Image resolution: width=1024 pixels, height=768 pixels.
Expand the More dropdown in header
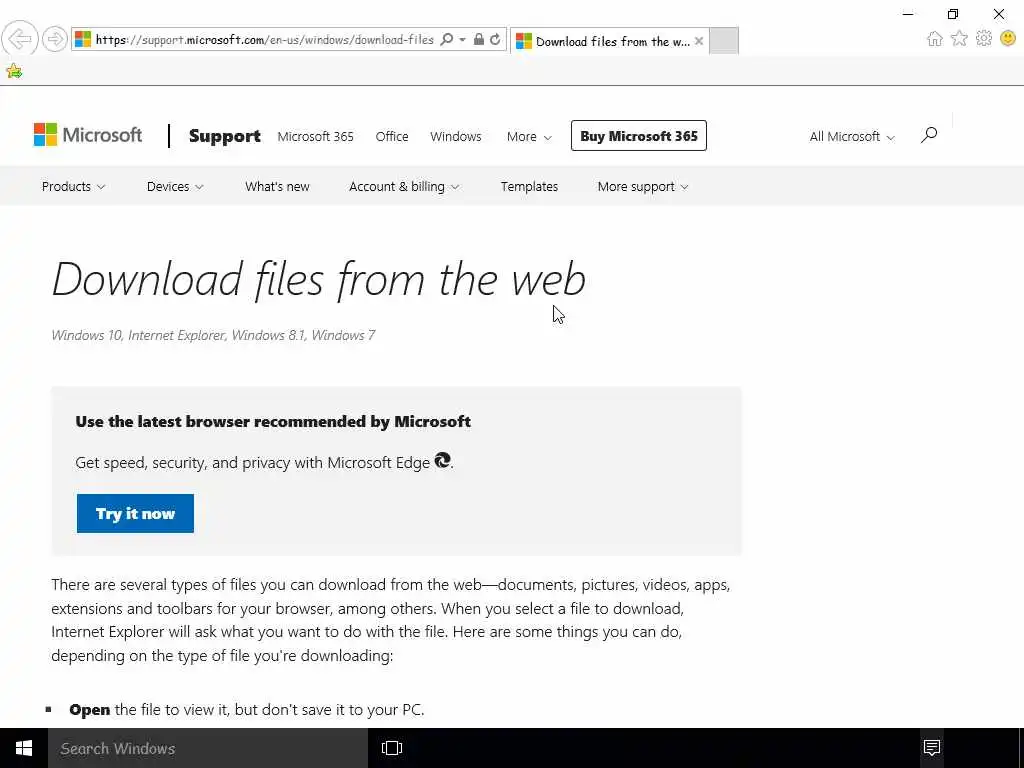pos(529,136)
